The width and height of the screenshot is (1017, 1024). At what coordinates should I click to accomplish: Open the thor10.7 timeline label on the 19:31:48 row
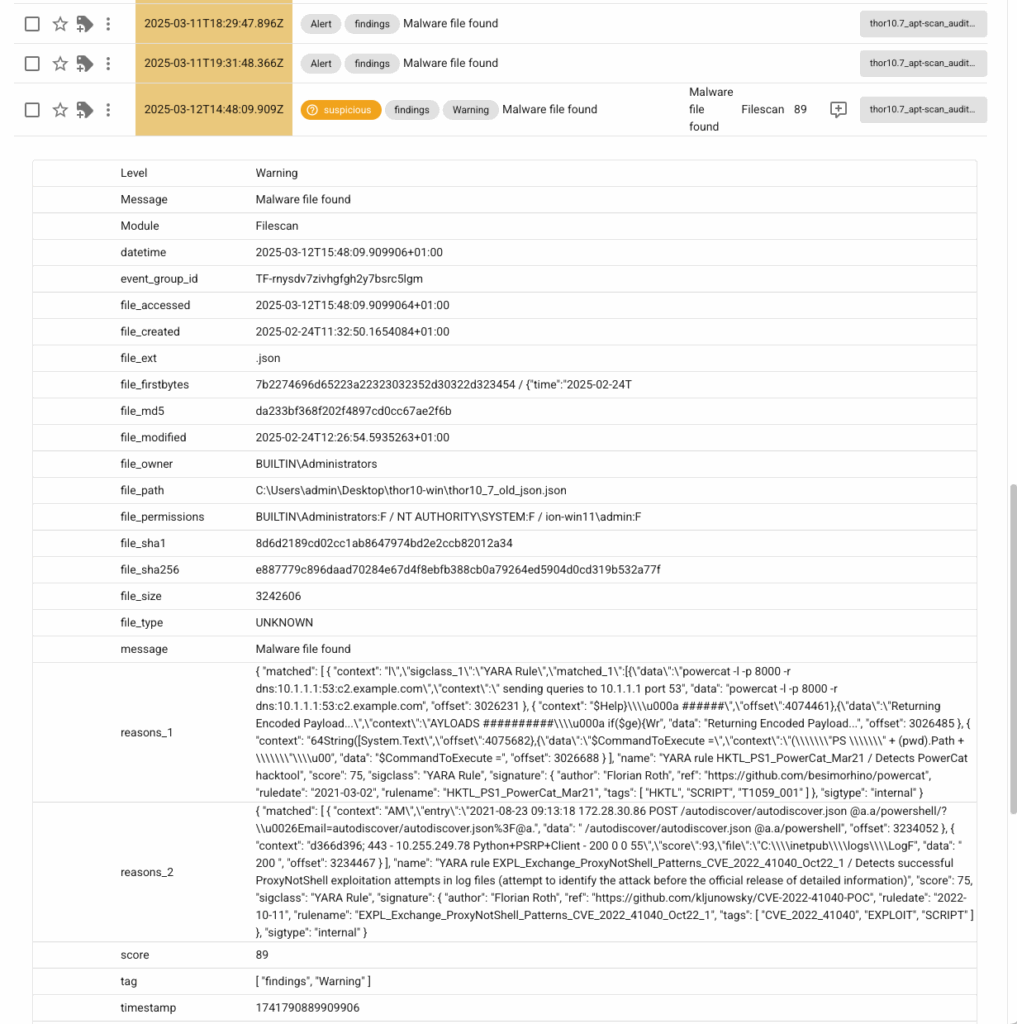coord(923,63)
